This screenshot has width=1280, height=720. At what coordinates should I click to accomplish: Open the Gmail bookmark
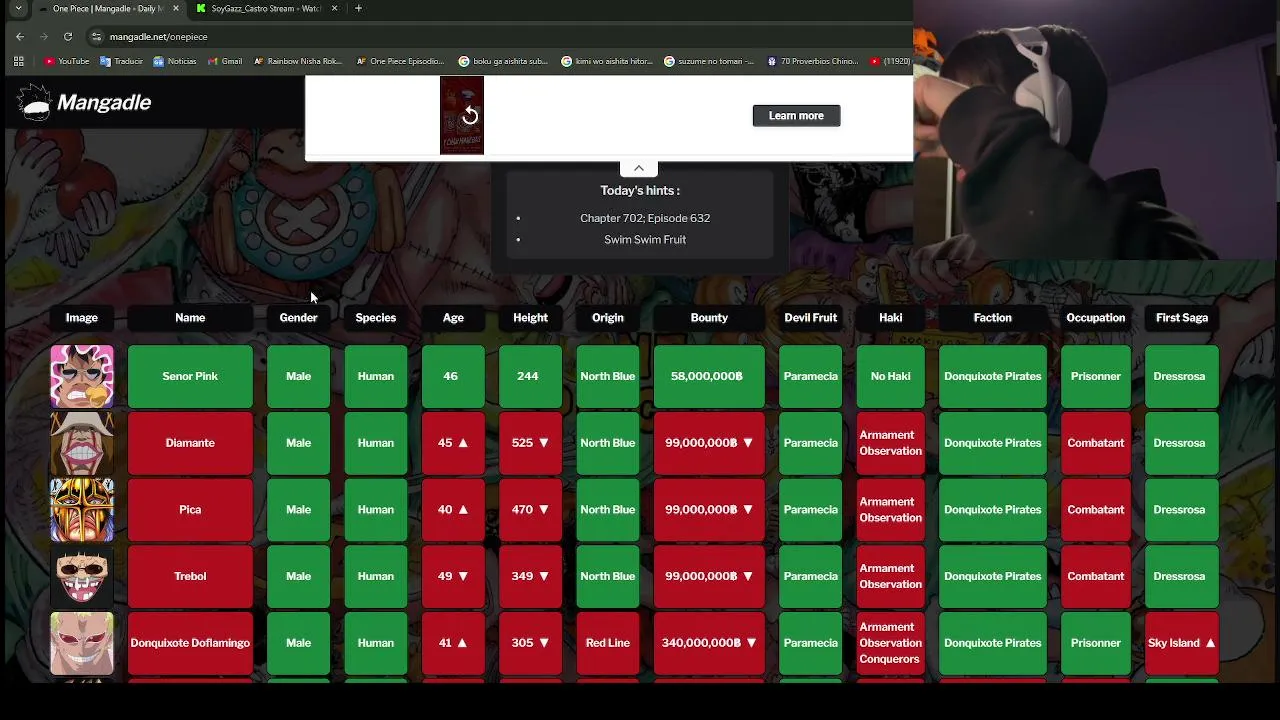pos(225,61)
